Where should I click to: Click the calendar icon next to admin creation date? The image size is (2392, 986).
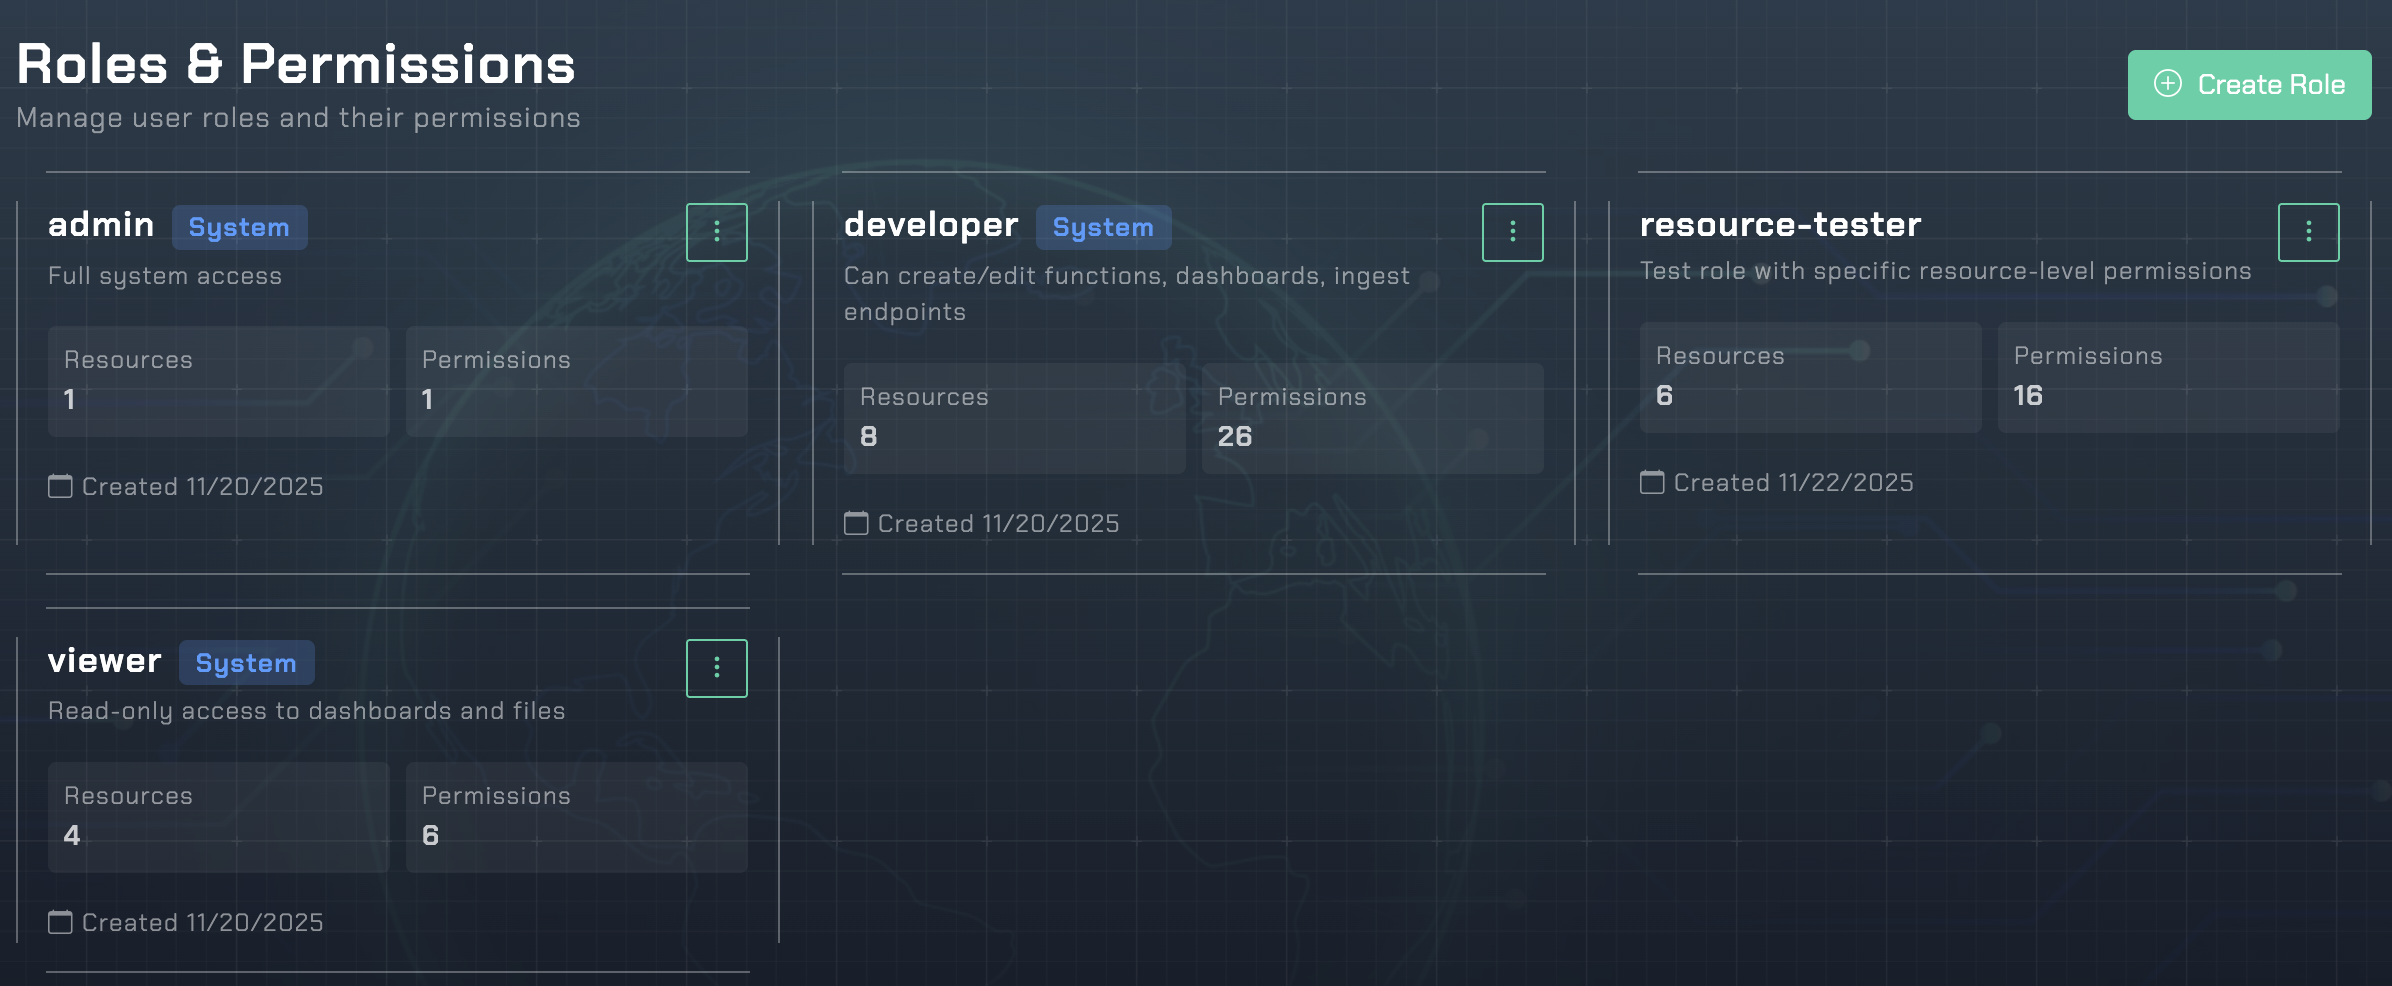(x=59, y=487)
